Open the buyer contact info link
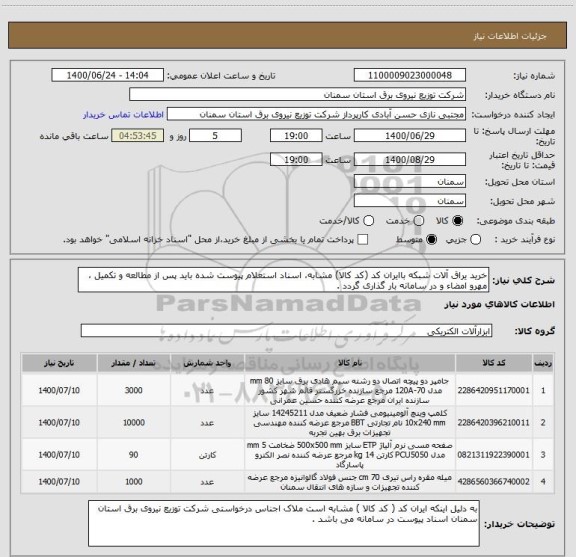Image resolution: width=576 pixels, height=557 pixels. point(123,115)
